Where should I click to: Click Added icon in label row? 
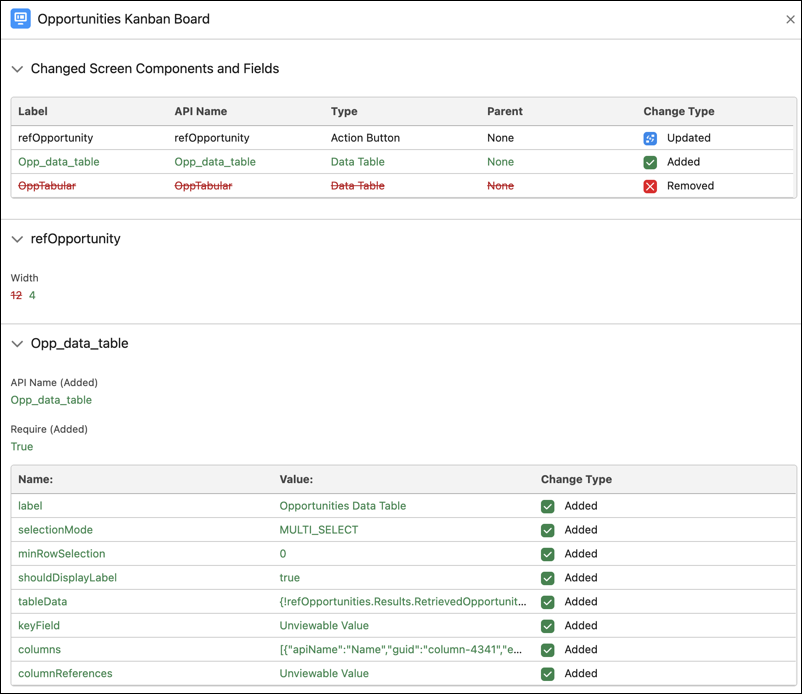pos(547,506)
